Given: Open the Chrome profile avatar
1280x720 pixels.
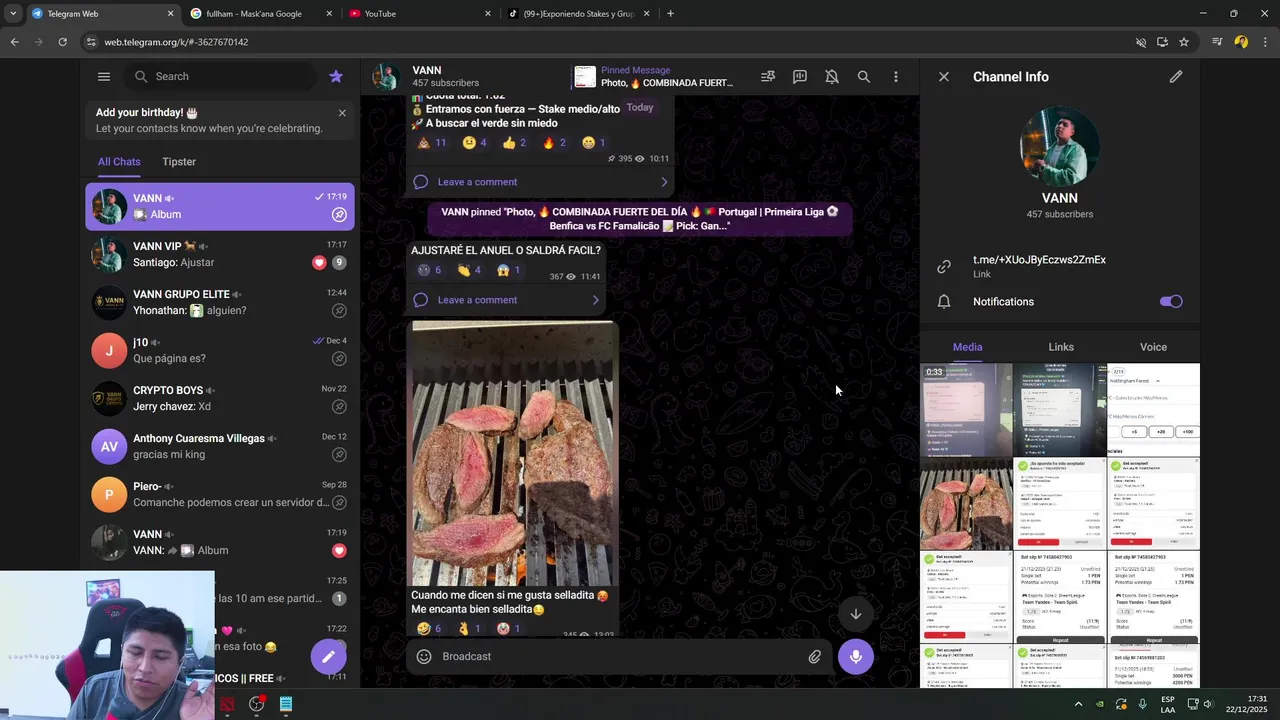Looking at the screenshot, I should pos(1241,42).
